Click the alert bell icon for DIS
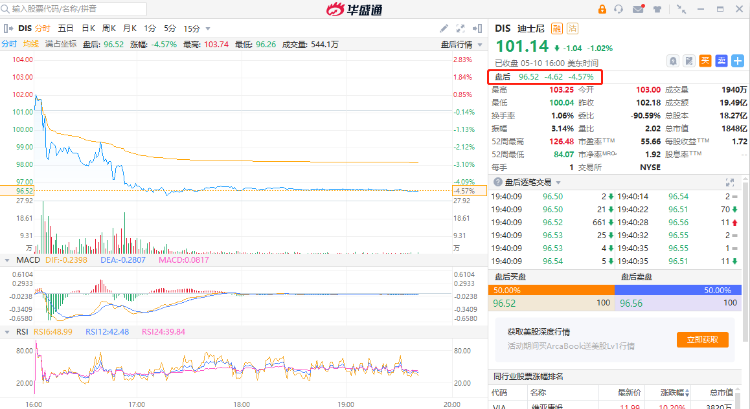This screenshot has height=409, width=750. coord(673,61)
